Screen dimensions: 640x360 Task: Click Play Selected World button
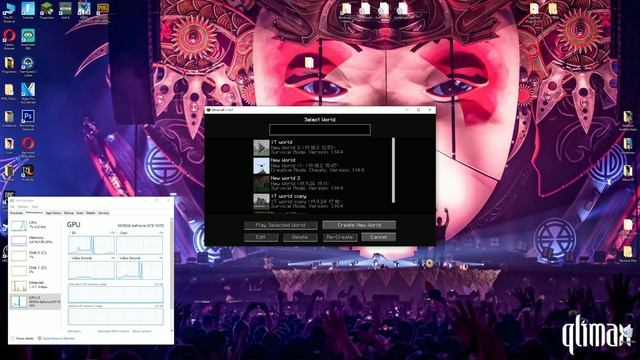click(x=280, y=225)
